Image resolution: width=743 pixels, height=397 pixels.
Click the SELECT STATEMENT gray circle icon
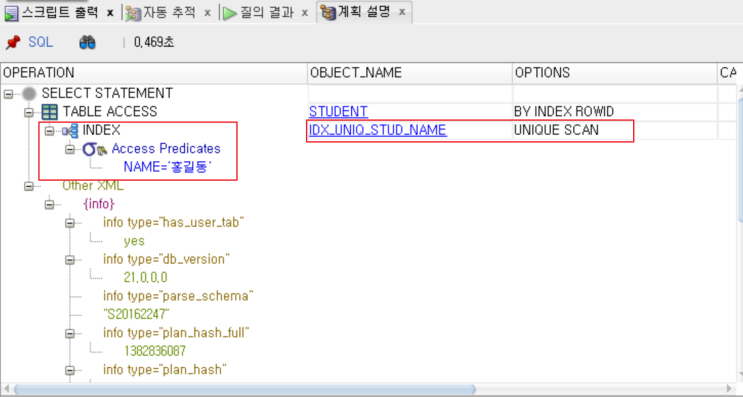point(29,93)
